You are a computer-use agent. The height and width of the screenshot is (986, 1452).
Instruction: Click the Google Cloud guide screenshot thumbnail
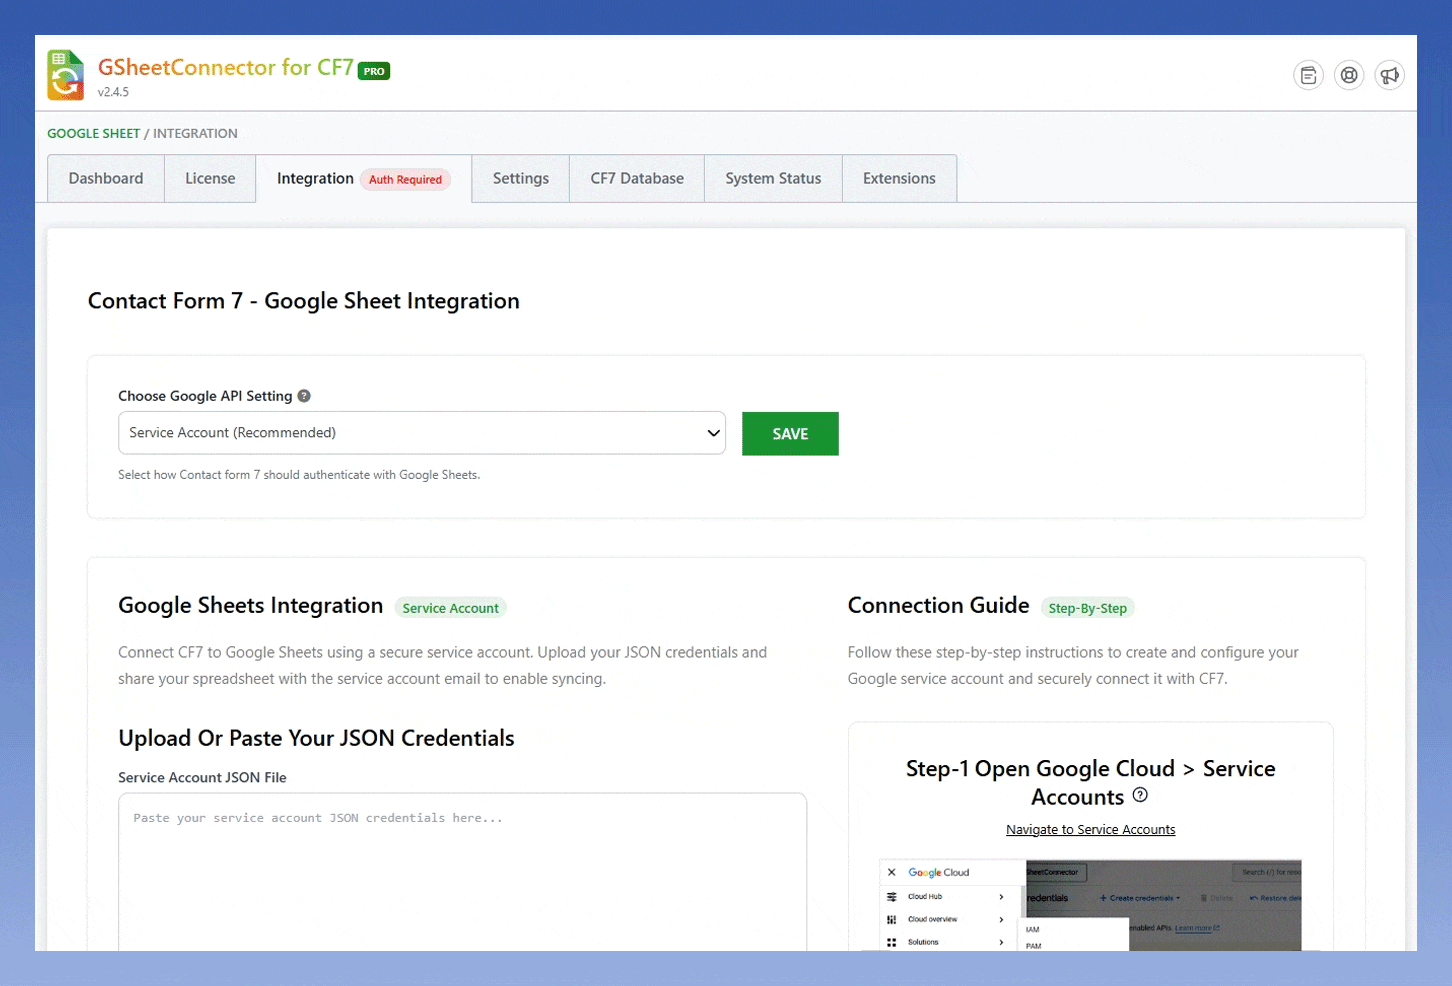point(1090,905)
